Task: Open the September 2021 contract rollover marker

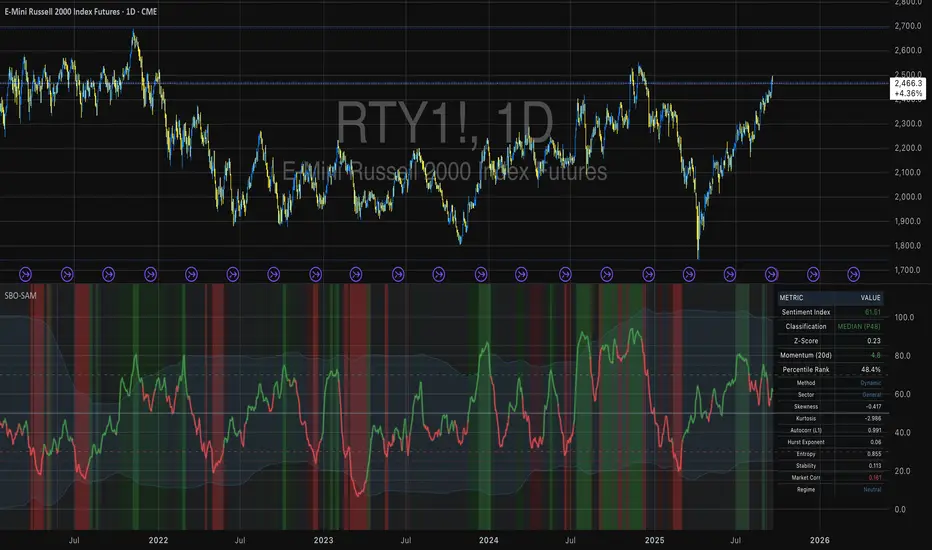Action: pyautogui.click(x=108, y=274)
